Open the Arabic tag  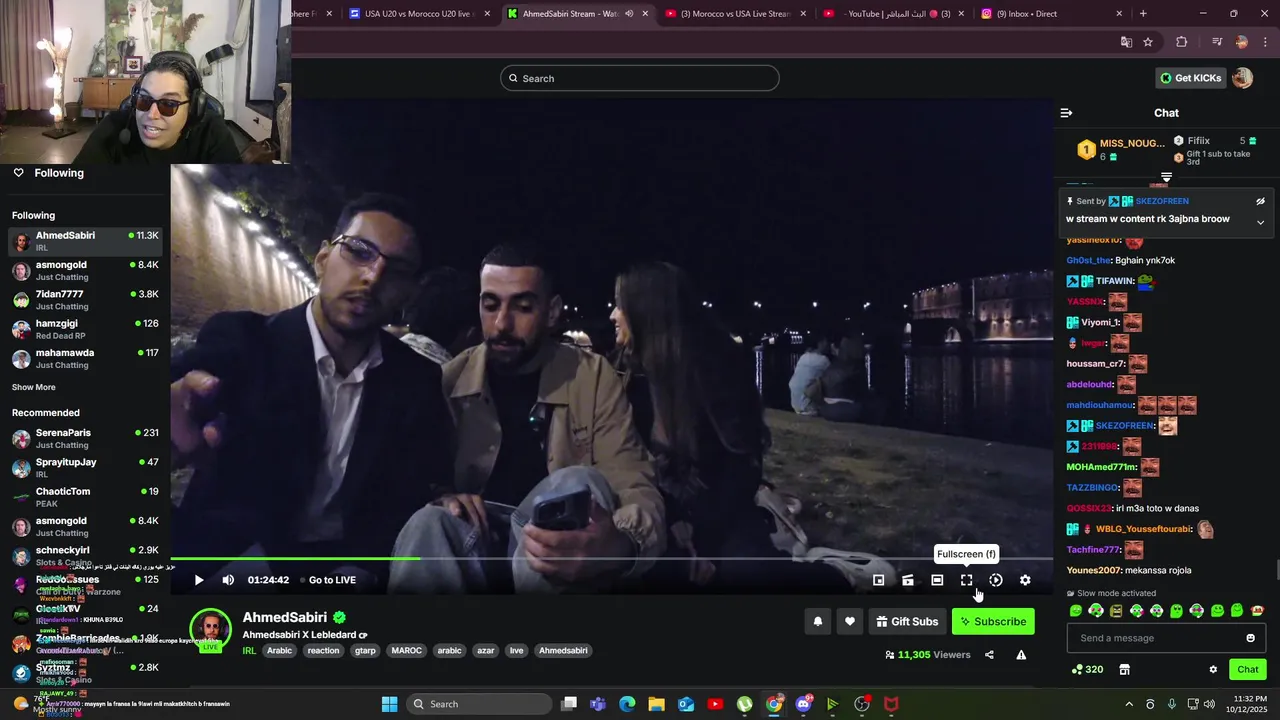(279, 650)
